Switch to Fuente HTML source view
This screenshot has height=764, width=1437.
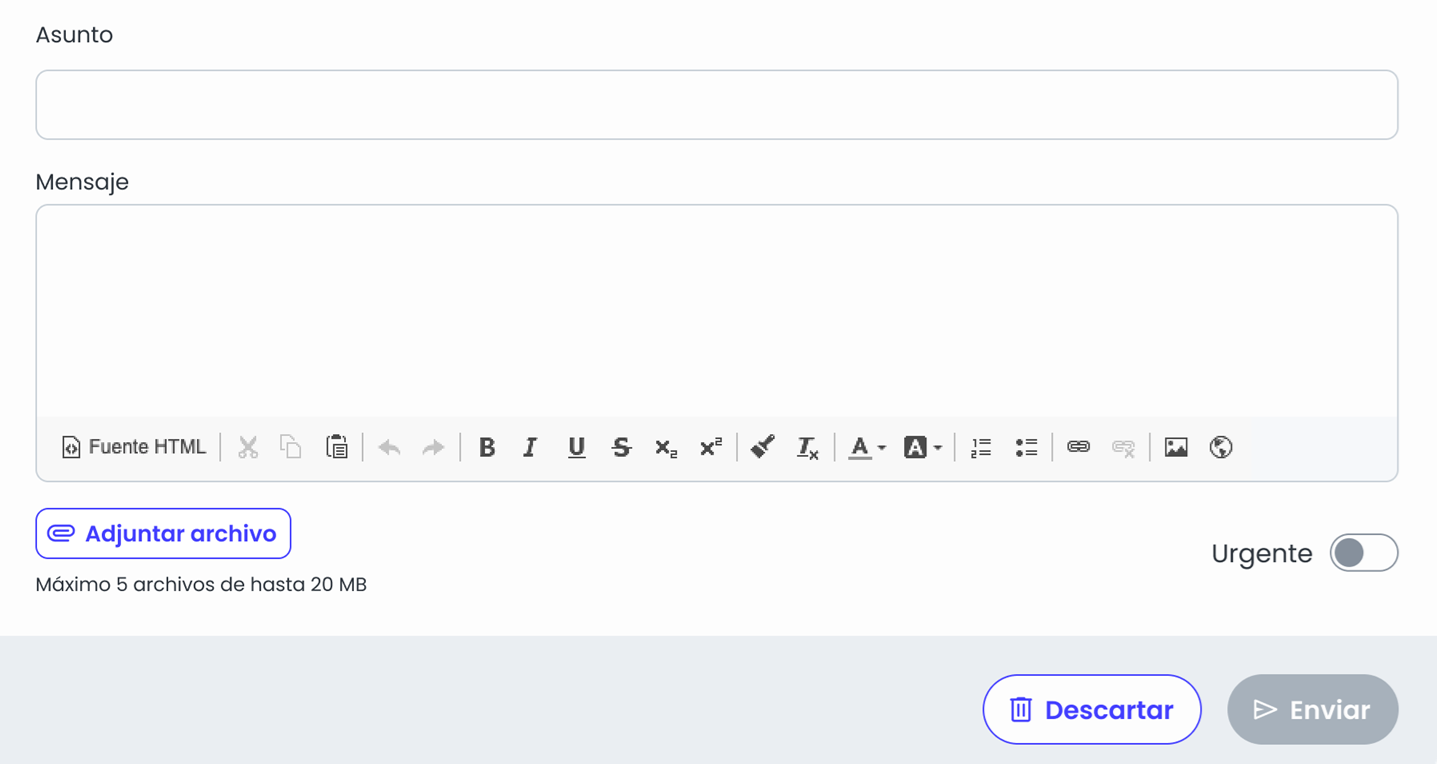[x=133, y=447]
